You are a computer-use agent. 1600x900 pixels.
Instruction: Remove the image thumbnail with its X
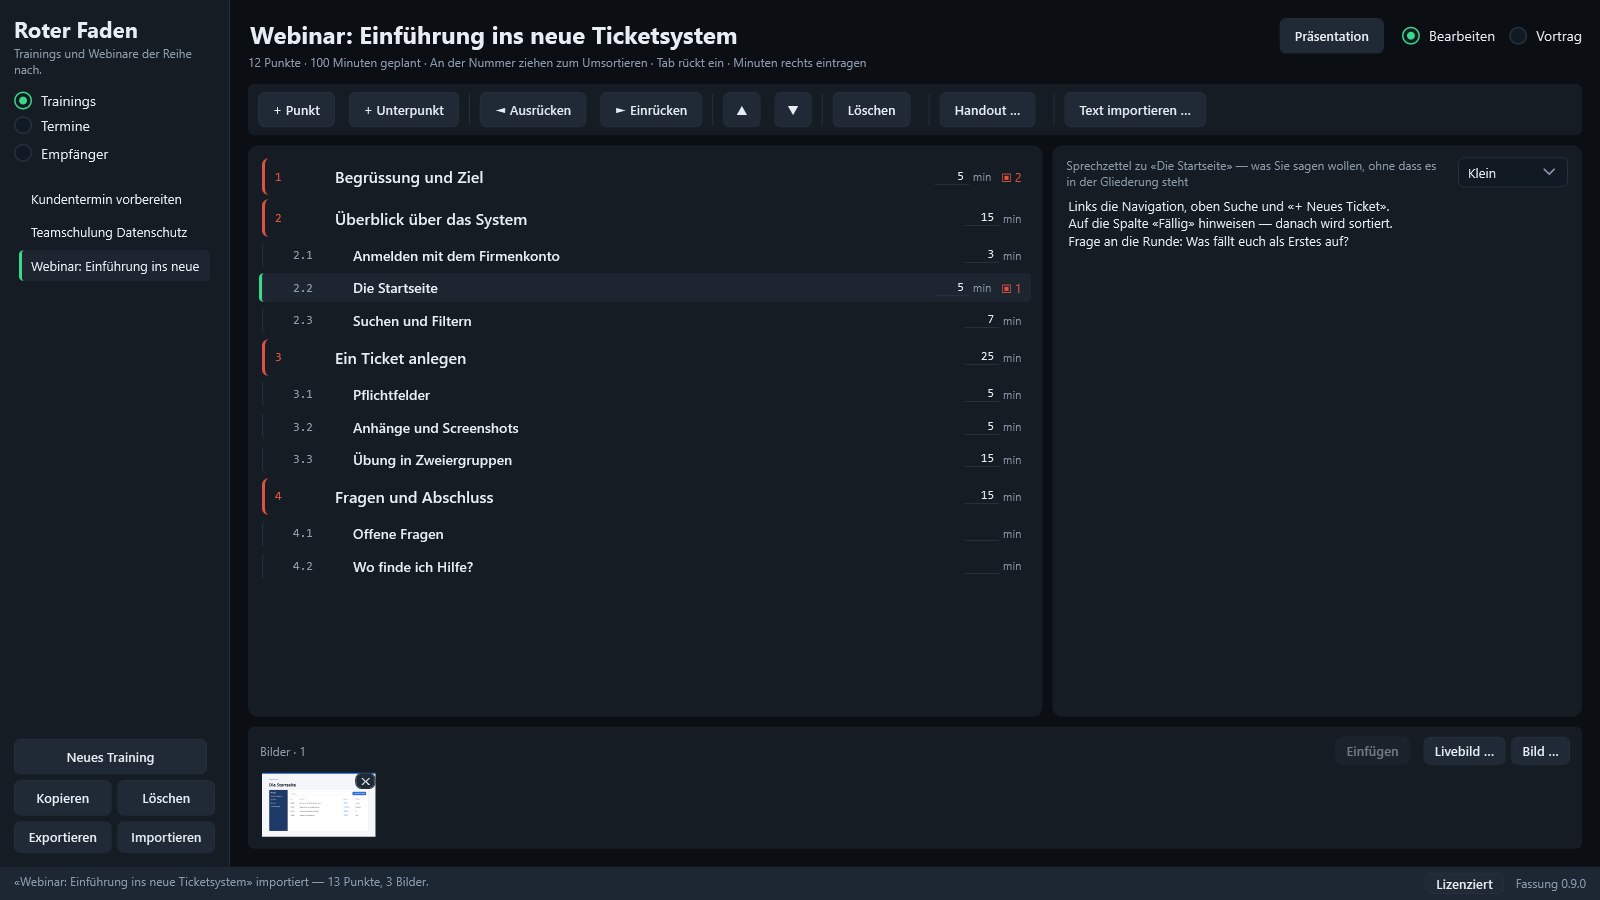[x=366, y=781]
